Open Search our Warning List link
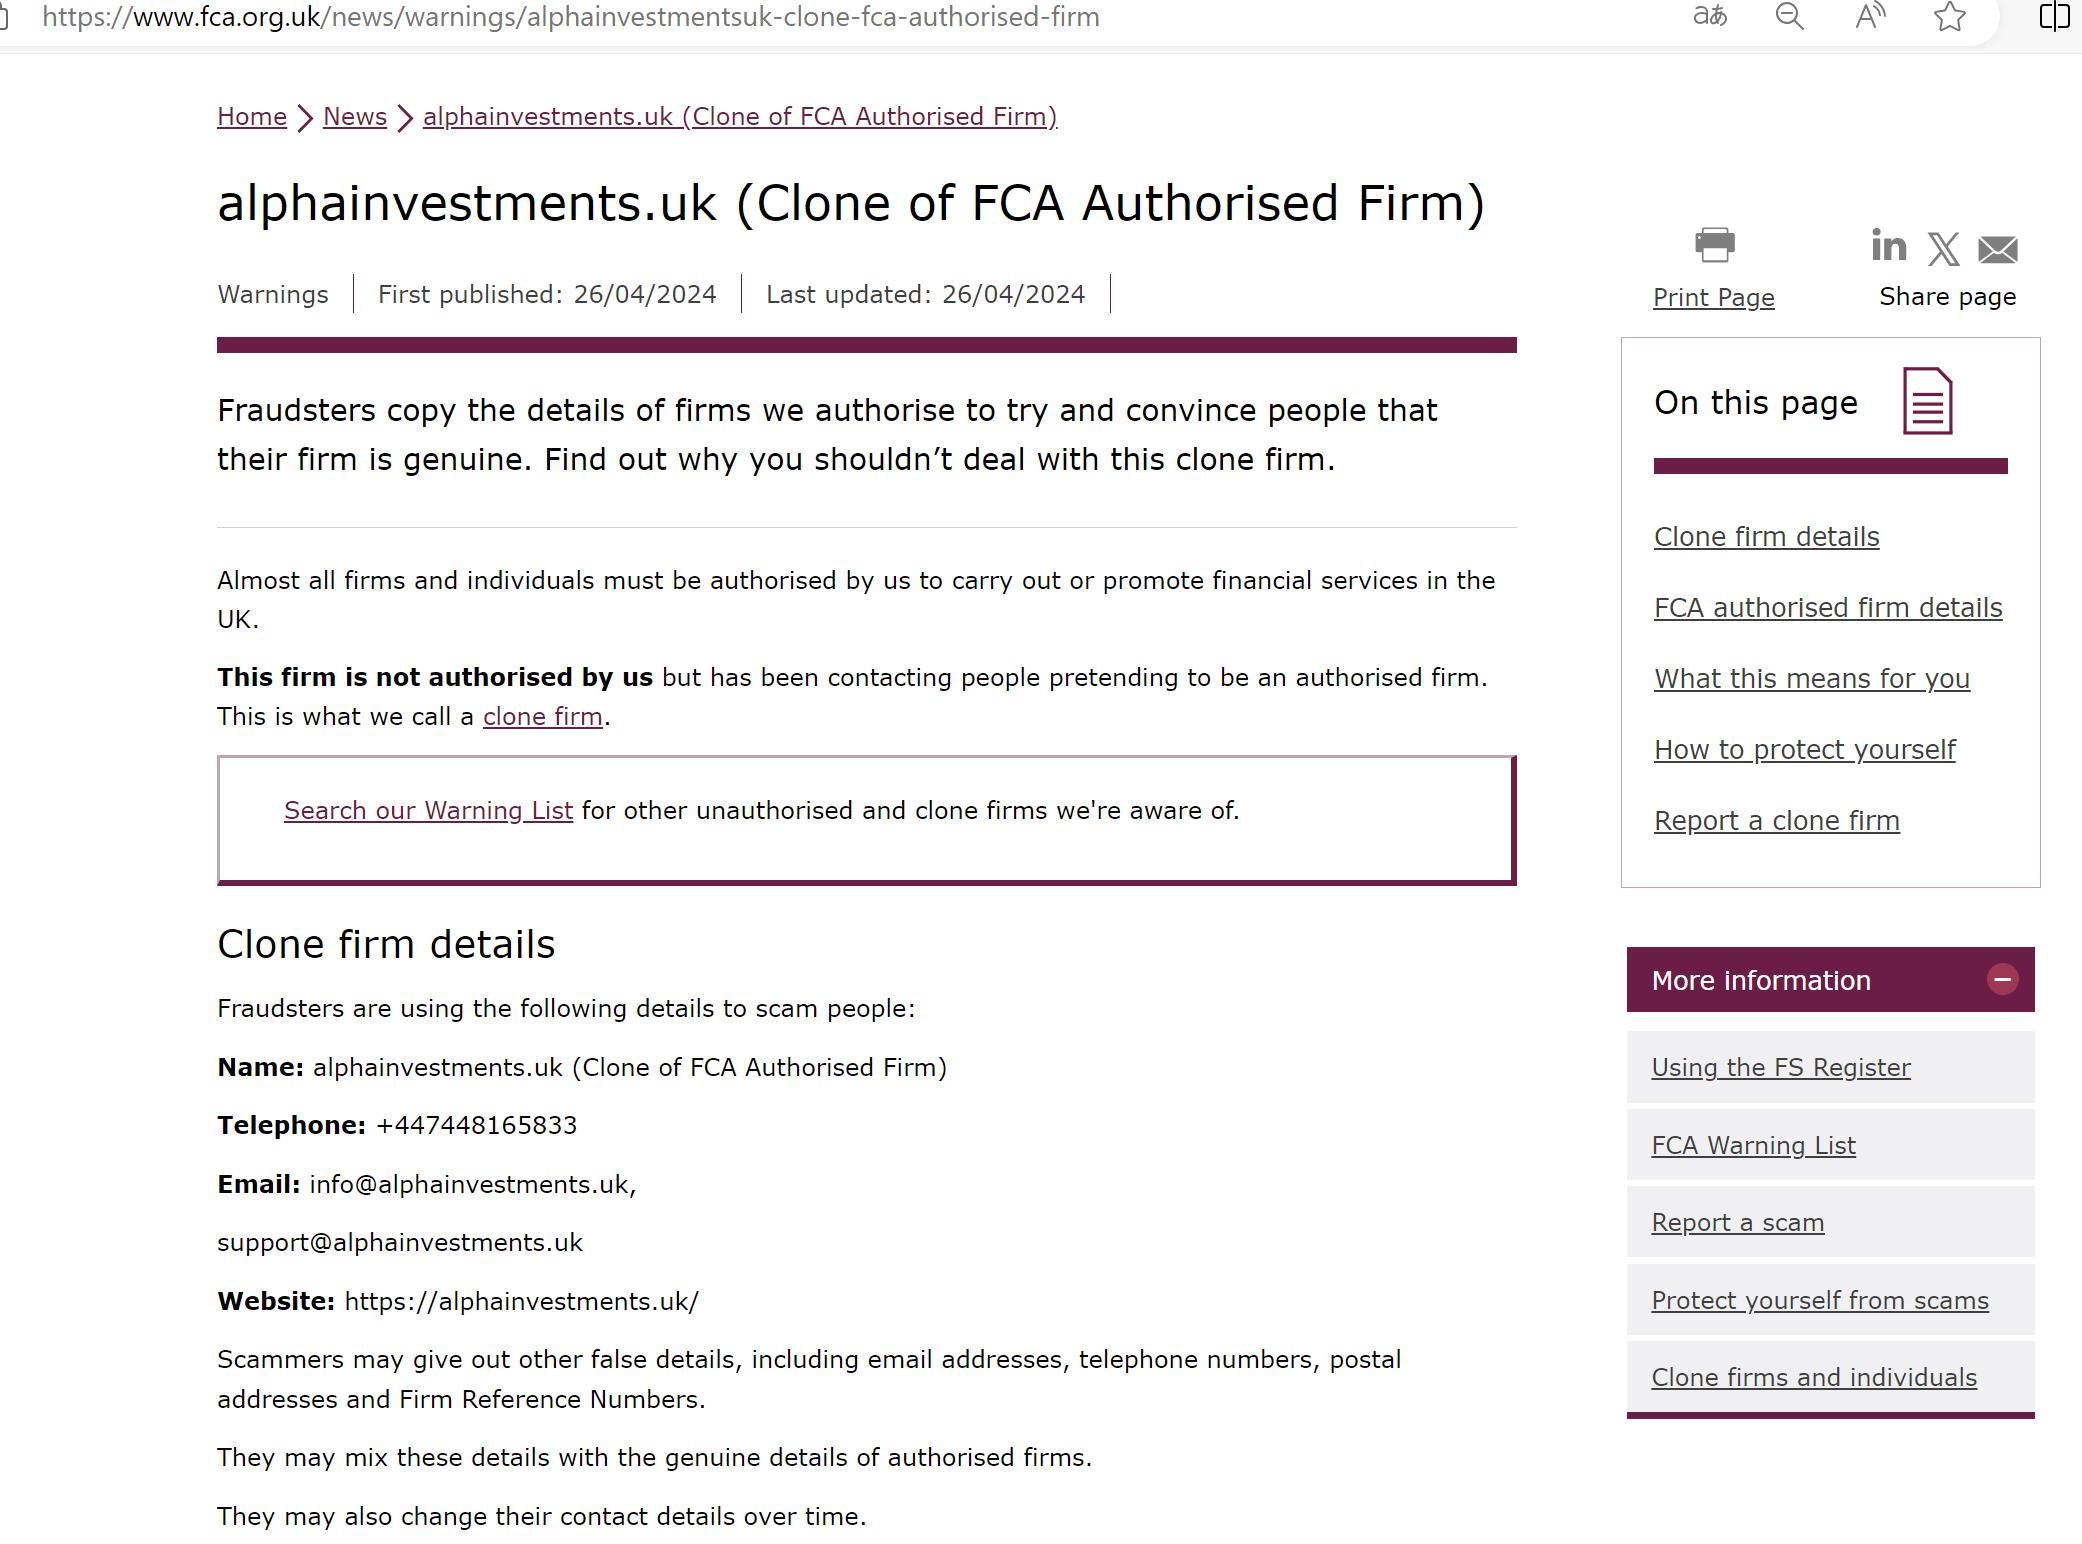This screenshot has width=2082, height=1544. (428, 811)
